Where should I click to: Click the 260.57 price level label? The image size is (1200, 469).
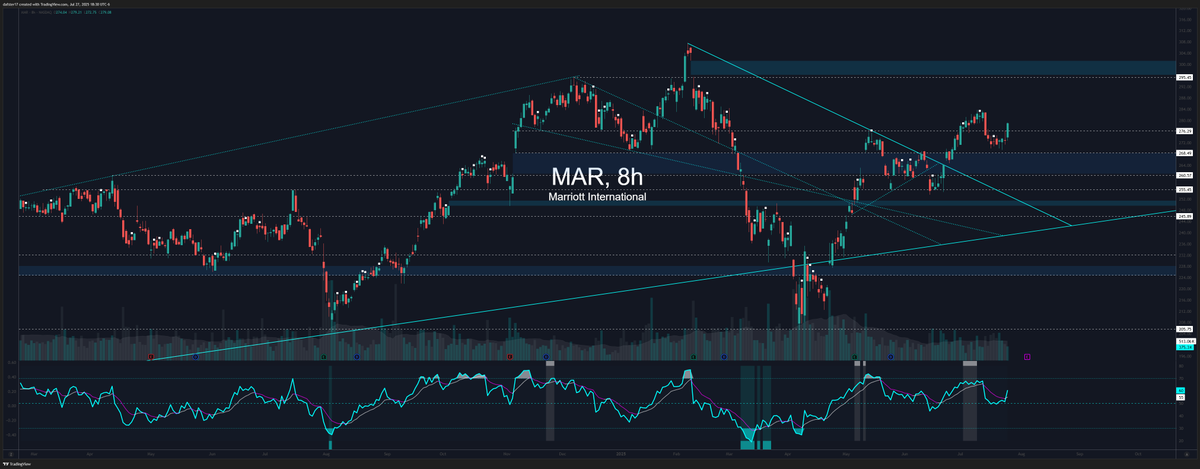pyautogui.click(x=1186, y=176)
